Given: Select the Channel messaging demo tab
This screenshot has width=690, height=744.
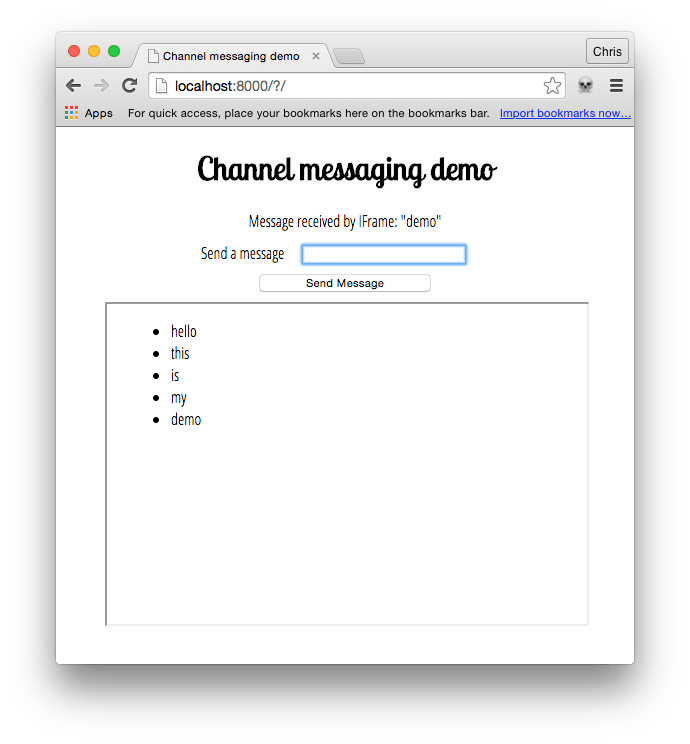Looking at the screenshot, I should coord(230,56).
